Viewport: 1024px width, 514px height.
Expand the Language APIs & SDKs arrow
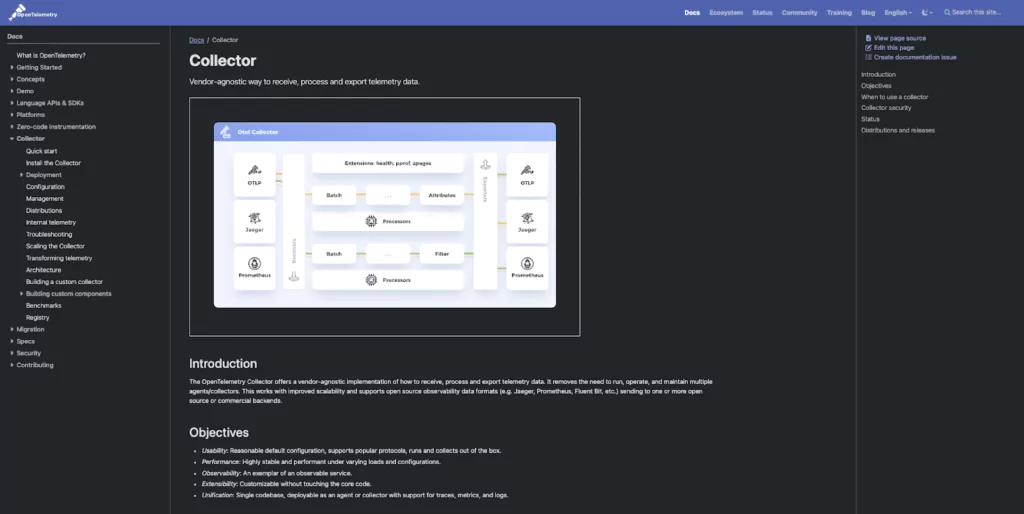(12, 103)
